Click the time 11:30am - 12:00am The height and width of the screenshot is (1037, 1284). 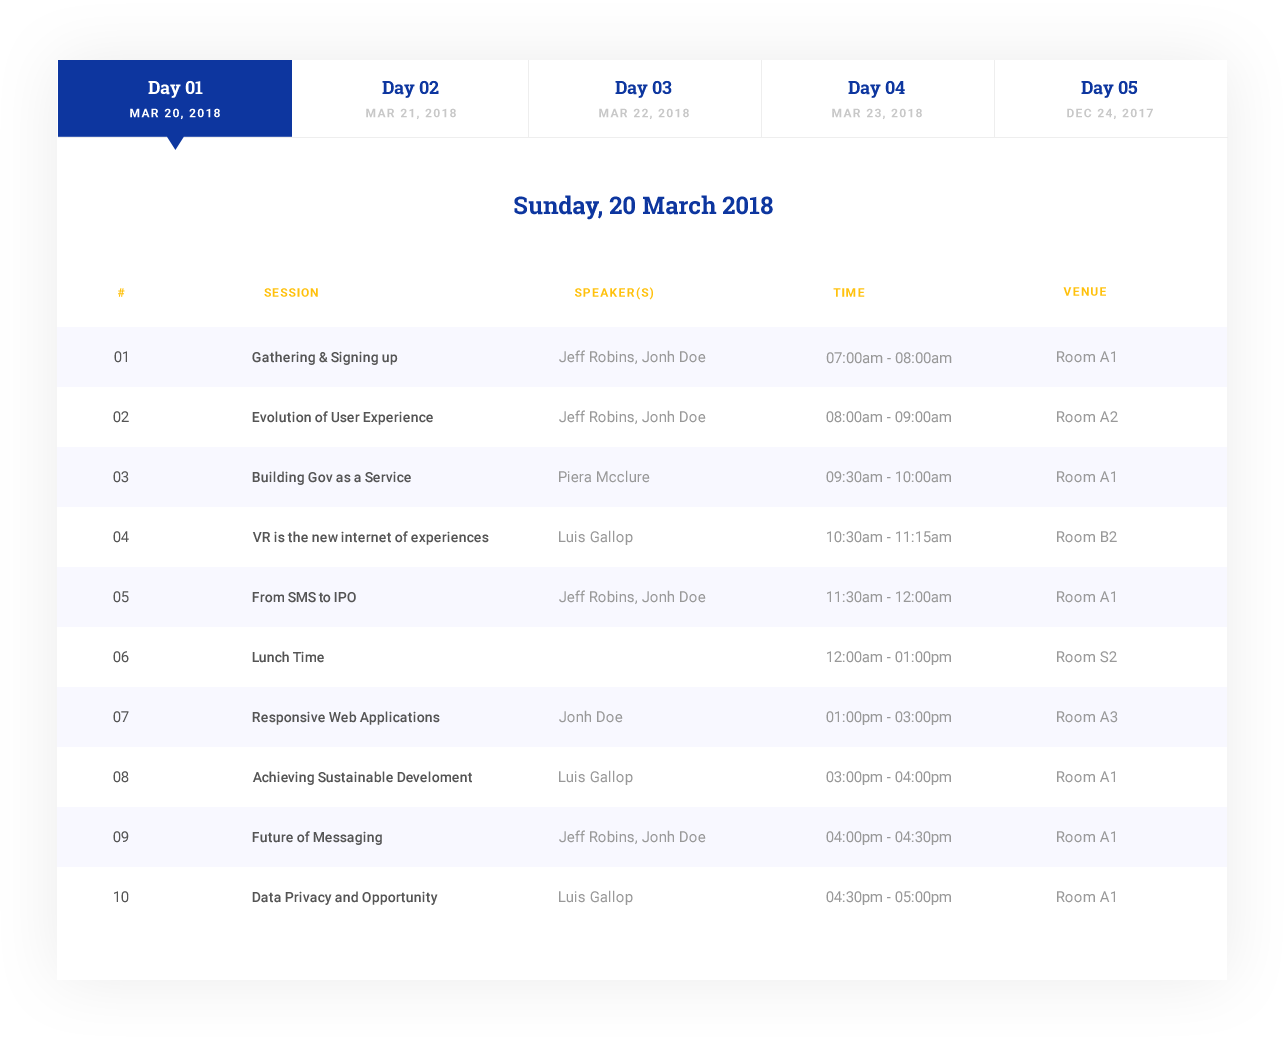coord(889,597)
